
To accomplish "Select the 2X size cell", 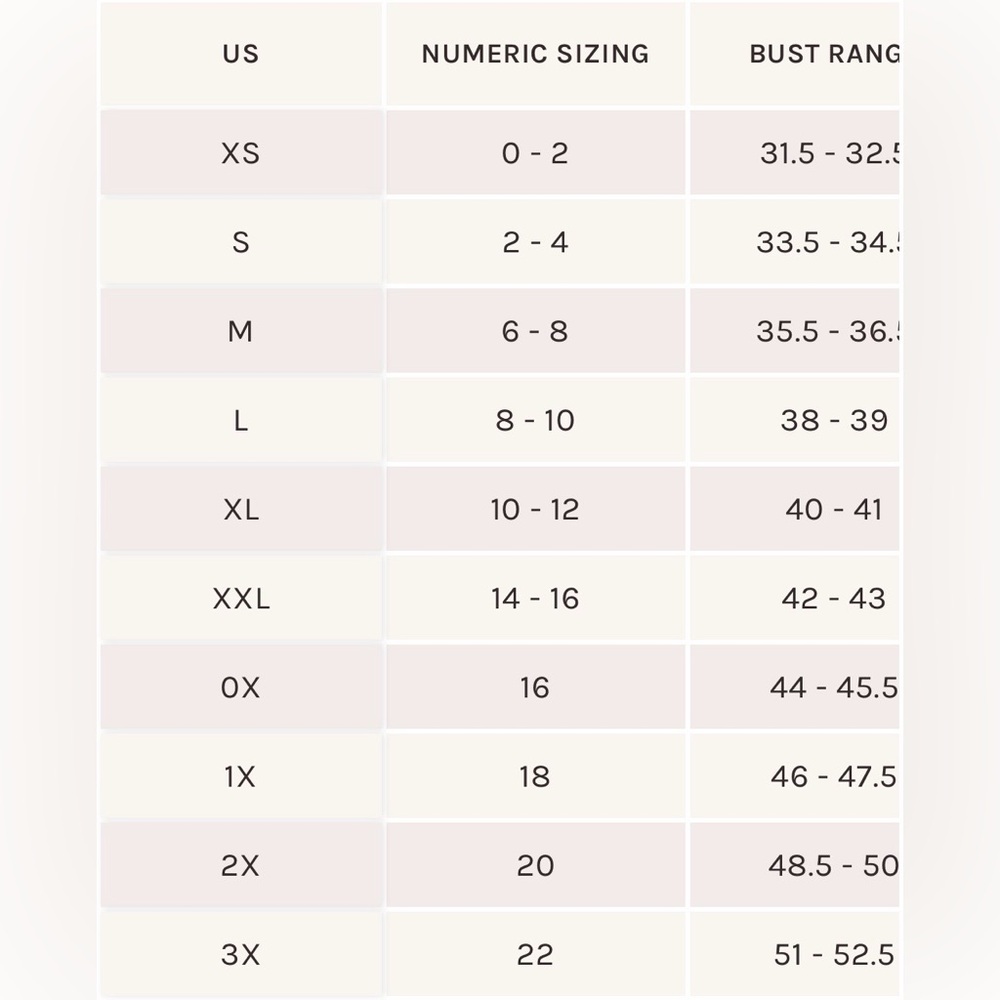I will point(241,865).
